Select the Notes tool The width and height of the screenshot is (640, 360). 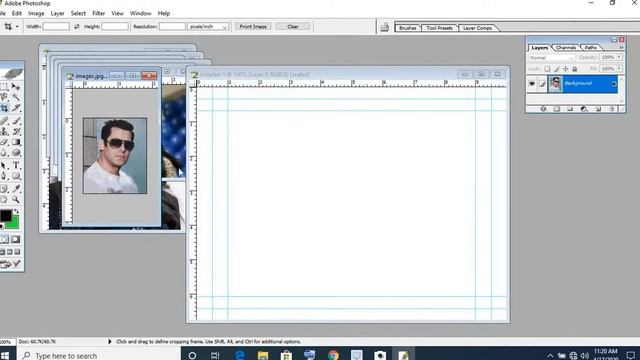pos(4,189)
